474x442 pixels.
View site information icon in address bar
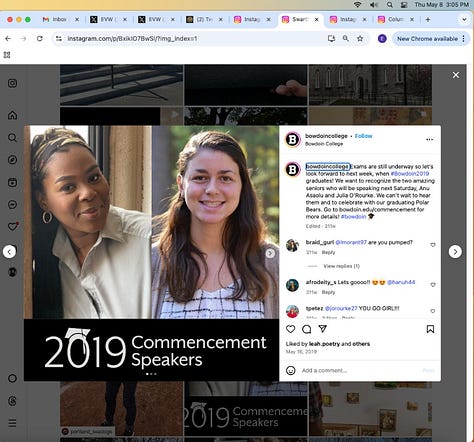pos(59,39)
